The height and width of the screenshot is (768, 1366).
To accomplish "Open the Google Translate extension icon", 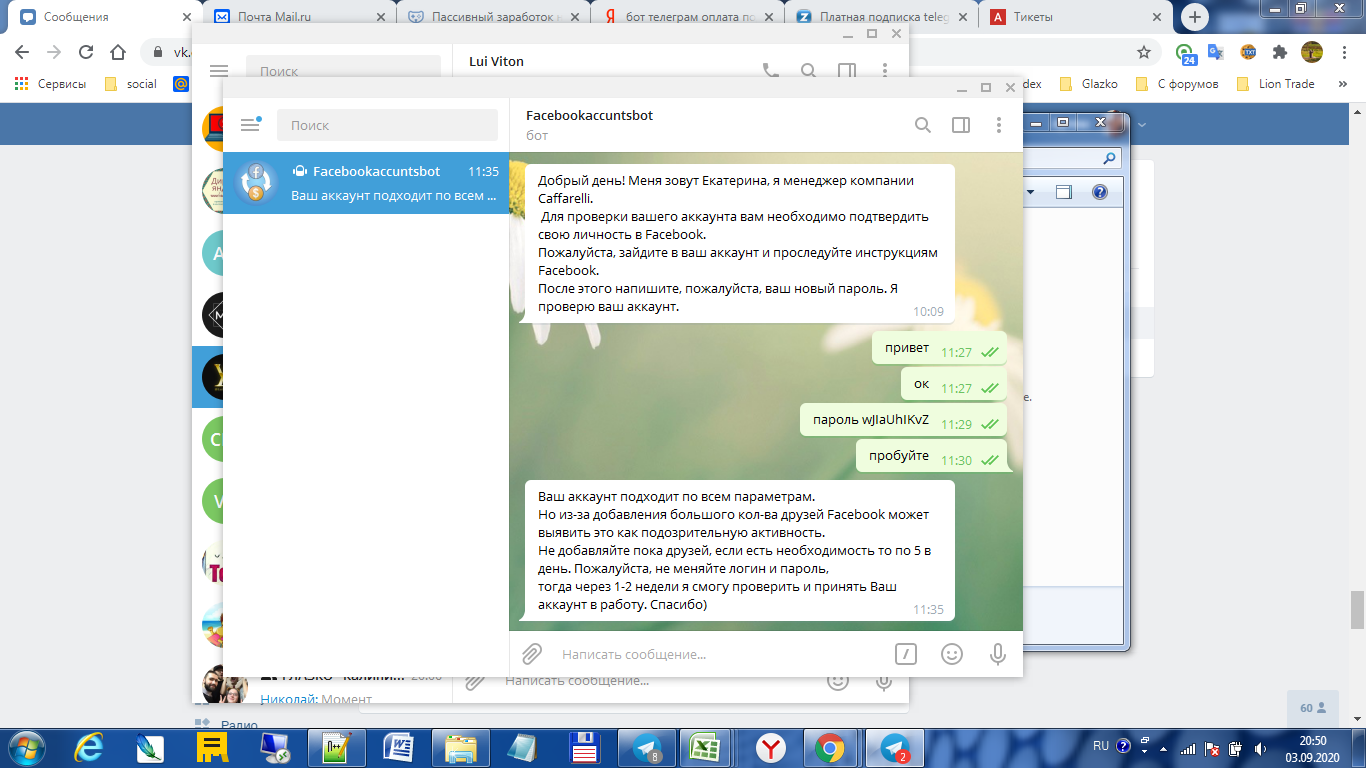I will click(1216, 52).
